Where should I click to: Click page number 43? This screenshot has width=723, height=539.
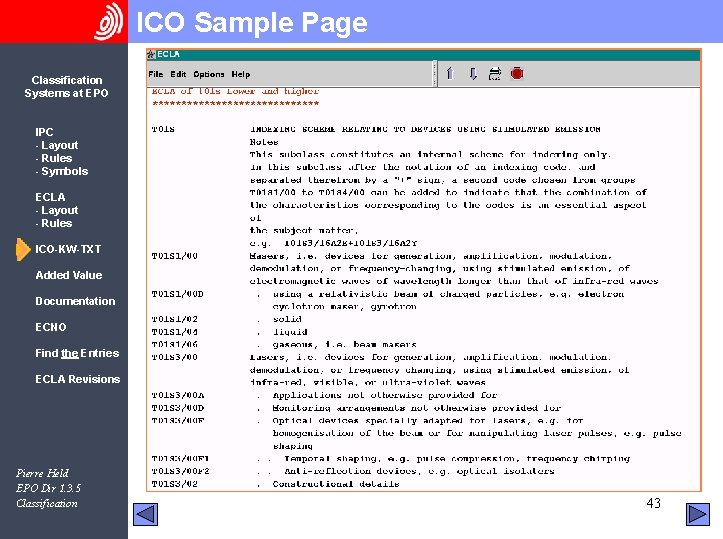click(x=653, y=503)
